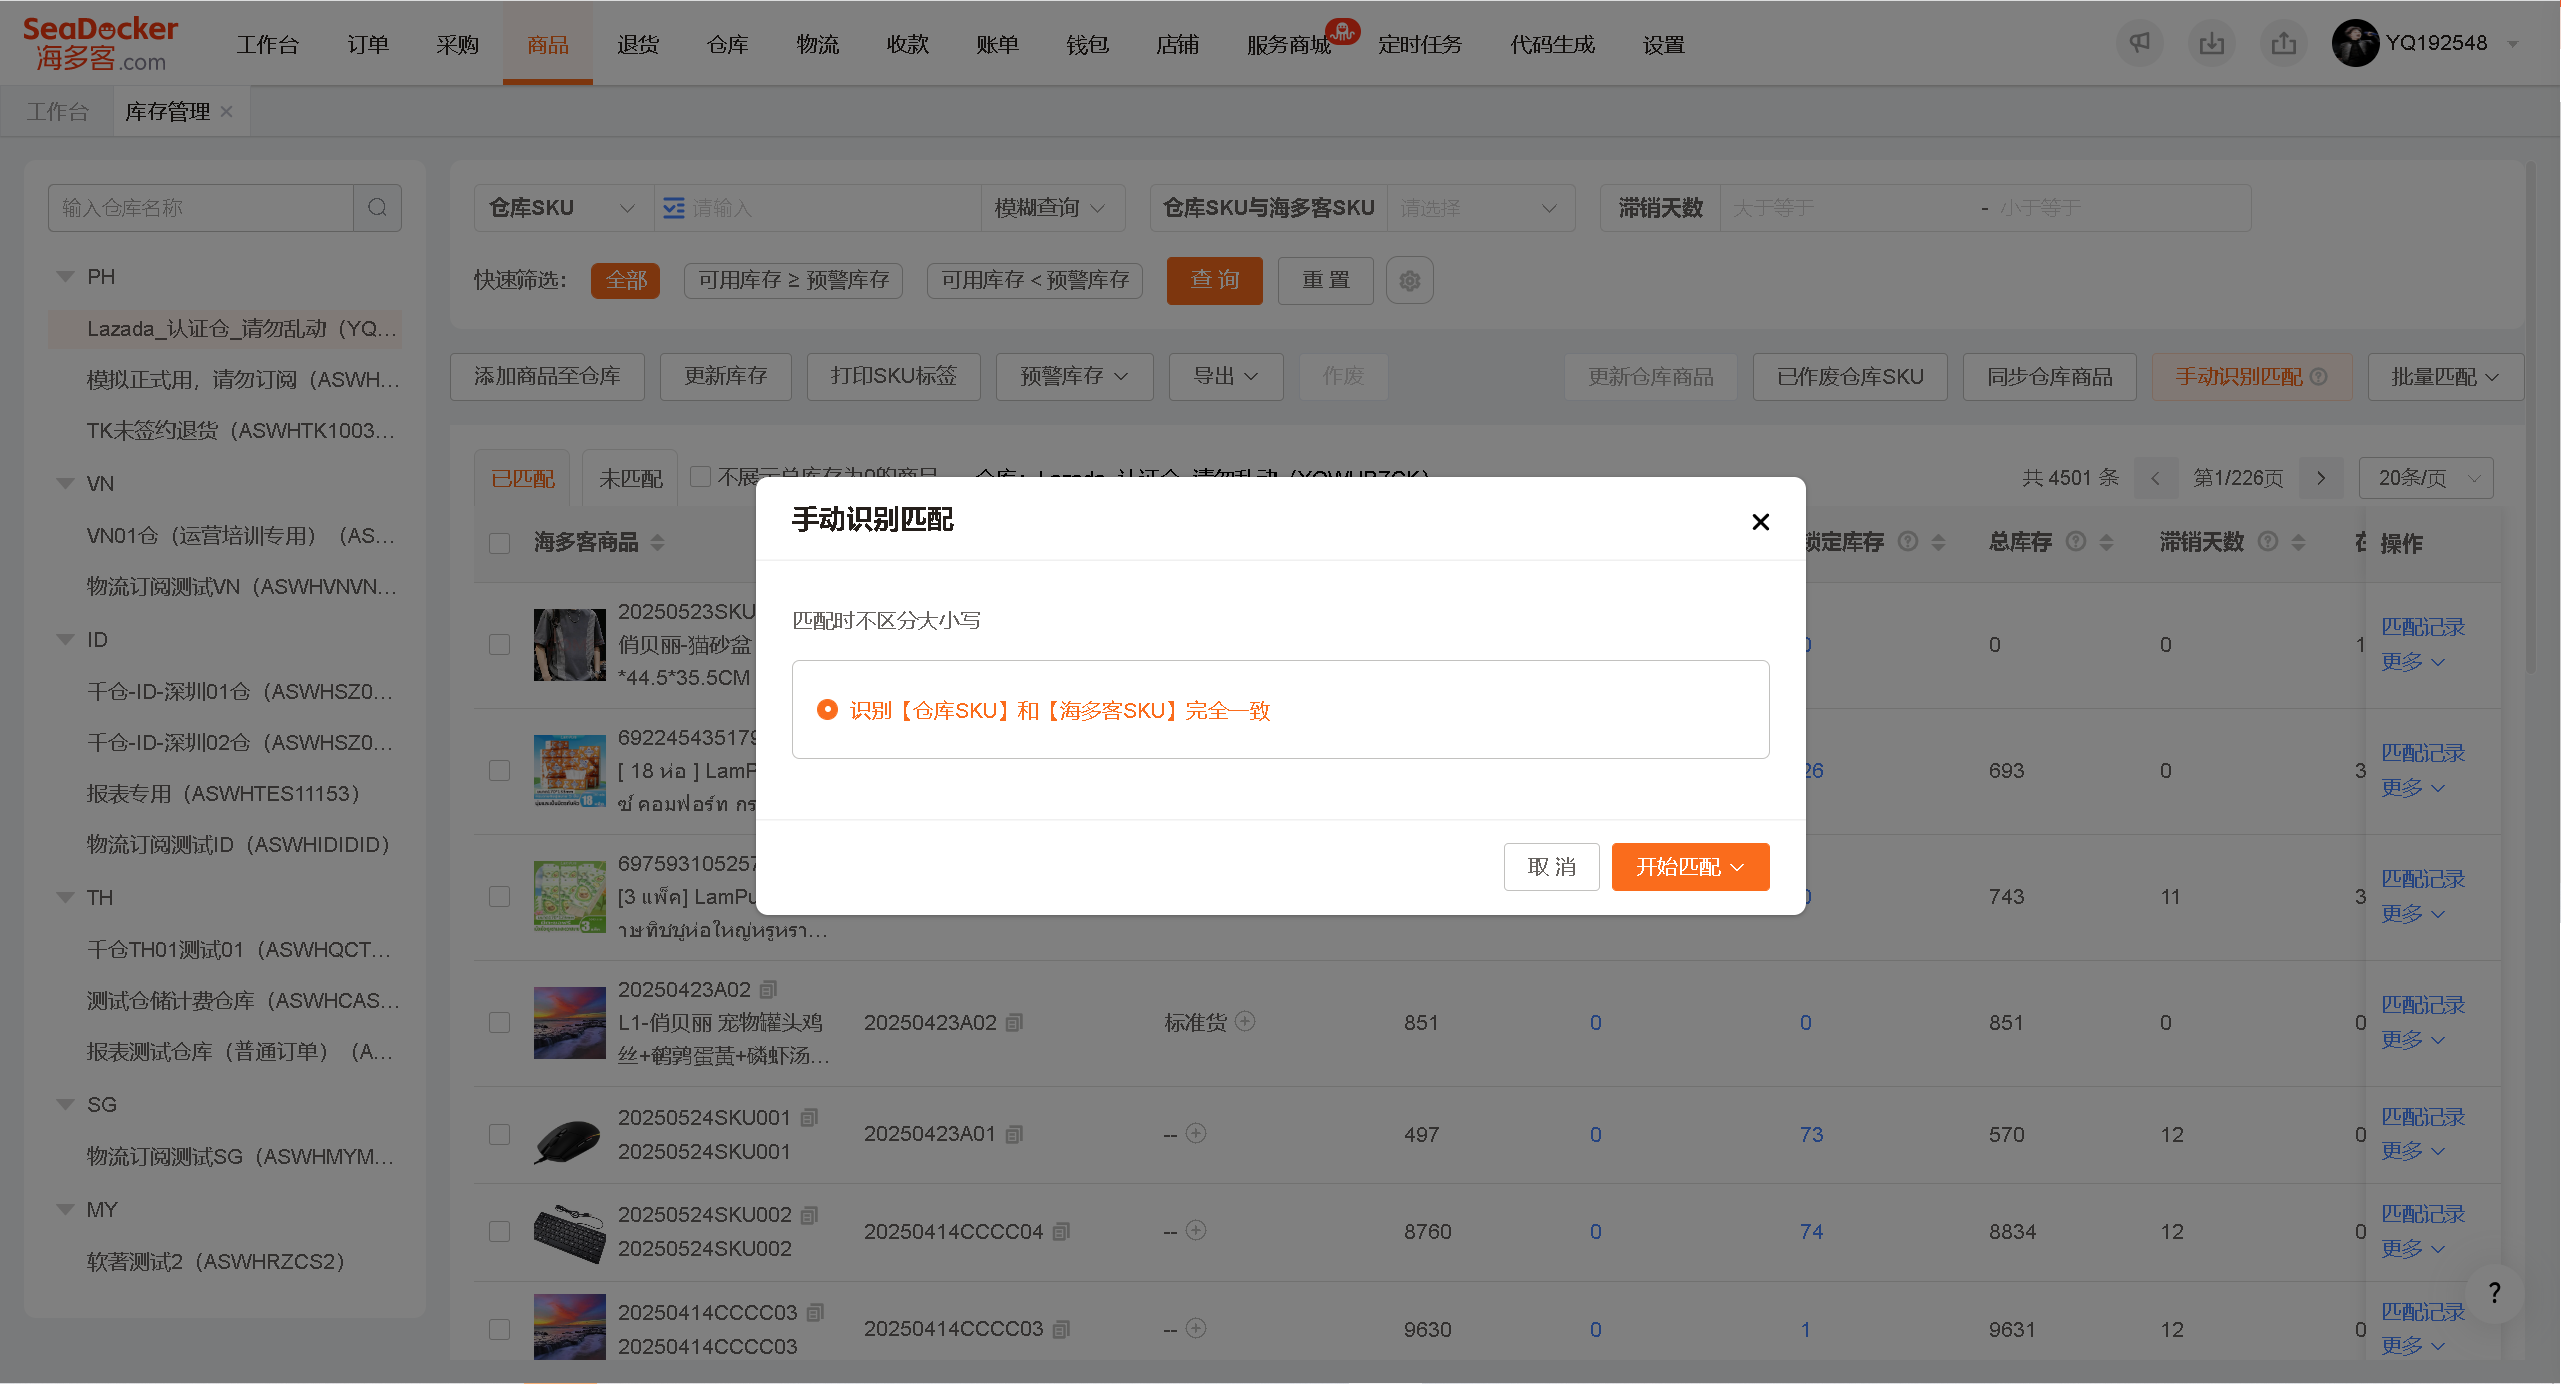Open the 订单 top menu

click(x=368, y=45)
